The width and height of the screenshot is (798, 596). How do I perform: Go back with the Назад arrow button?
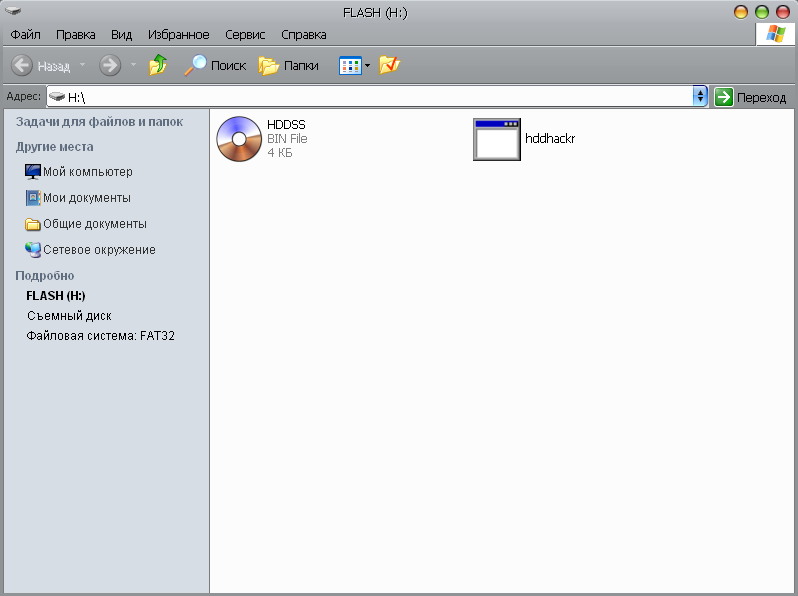pos(40,66)
